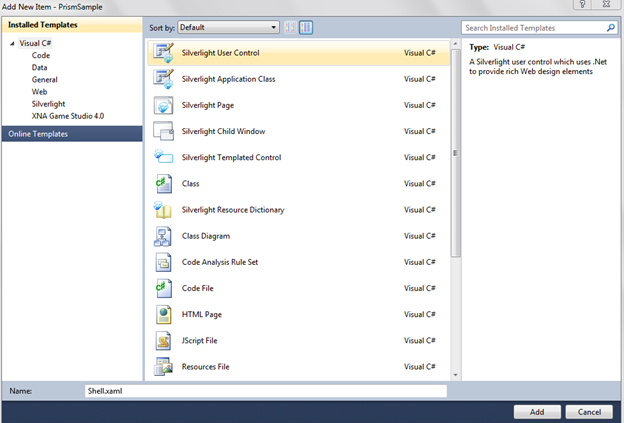
Task: Select the XNA Game Studio 4.0 category
Action: [68, 116]
